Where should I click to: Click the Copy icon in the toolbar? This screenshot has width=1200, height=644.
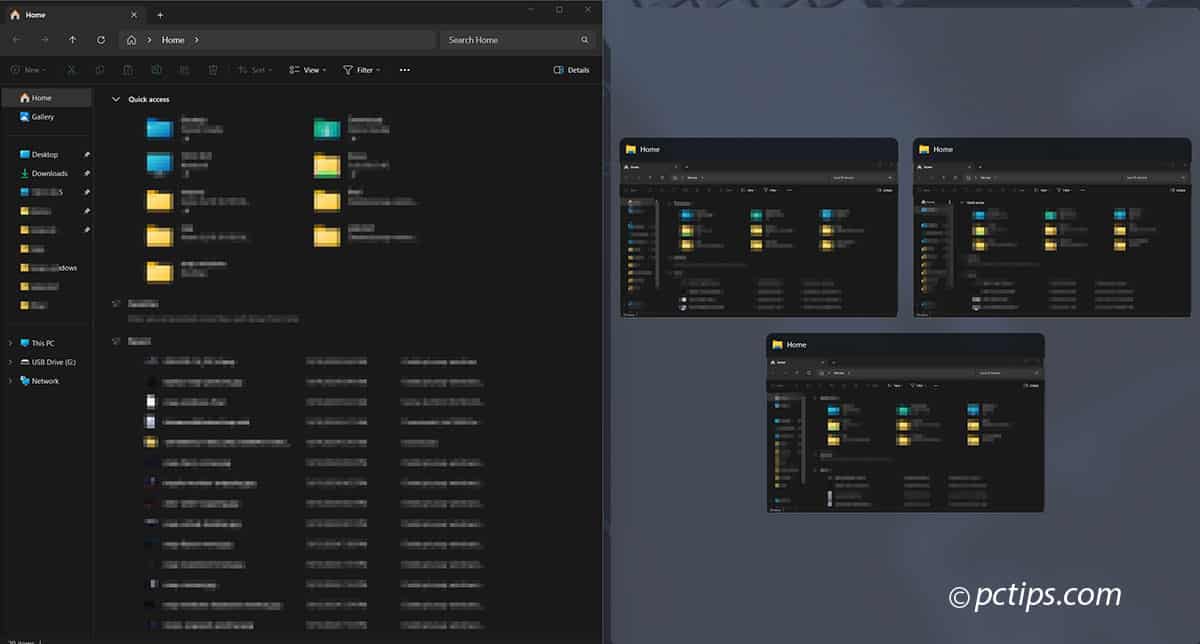(x=100, y=69)
